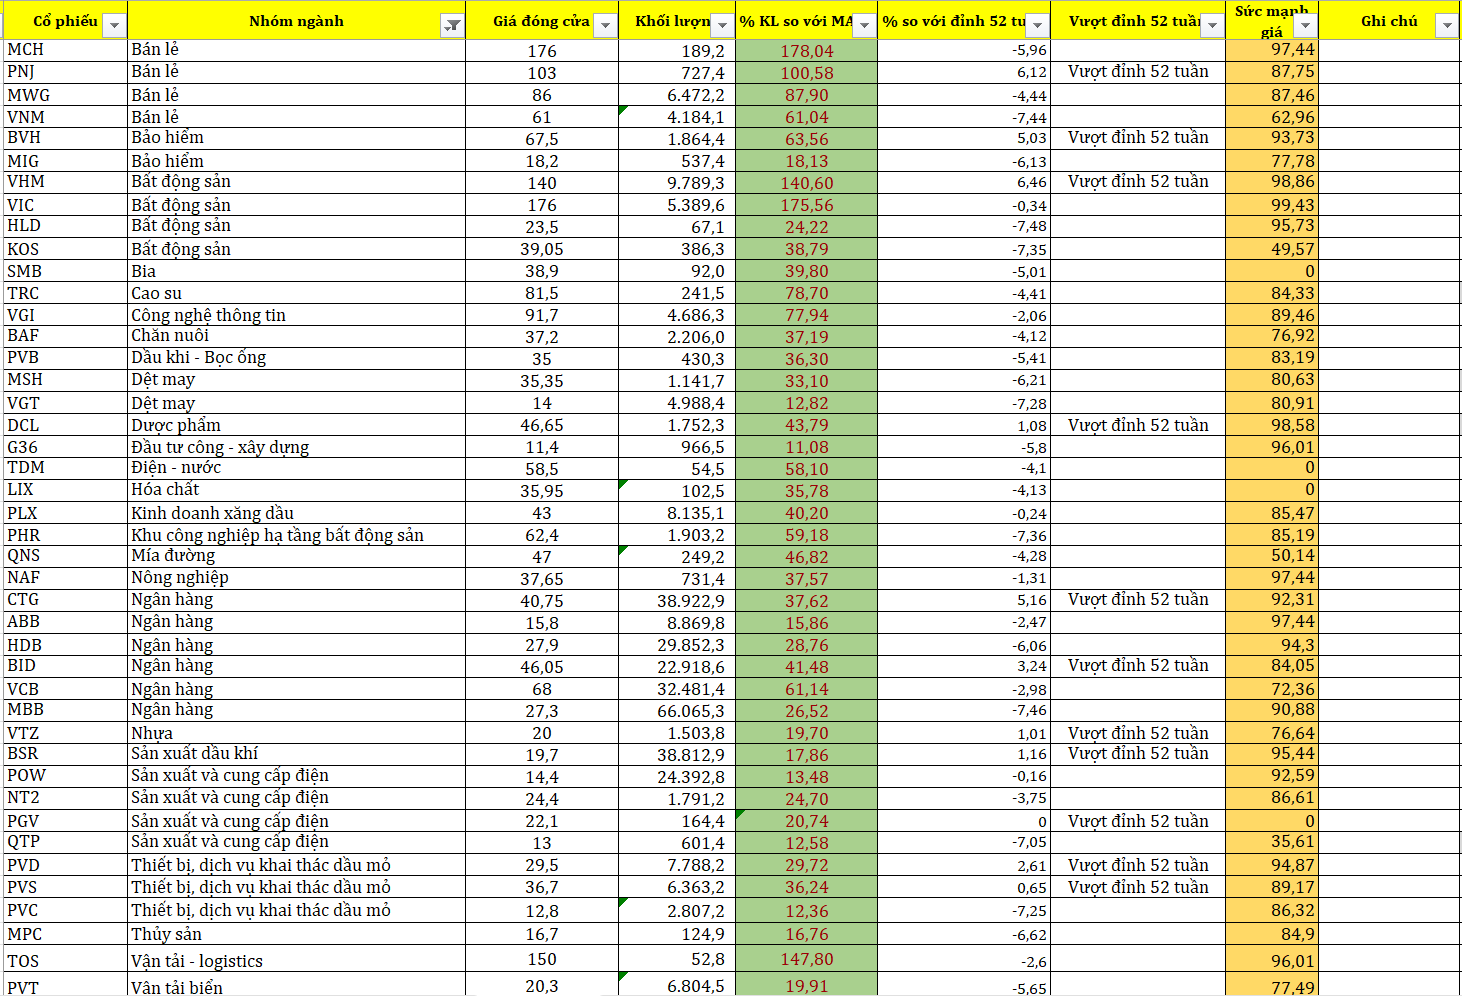Select the price strength value 35,61

1272,842
